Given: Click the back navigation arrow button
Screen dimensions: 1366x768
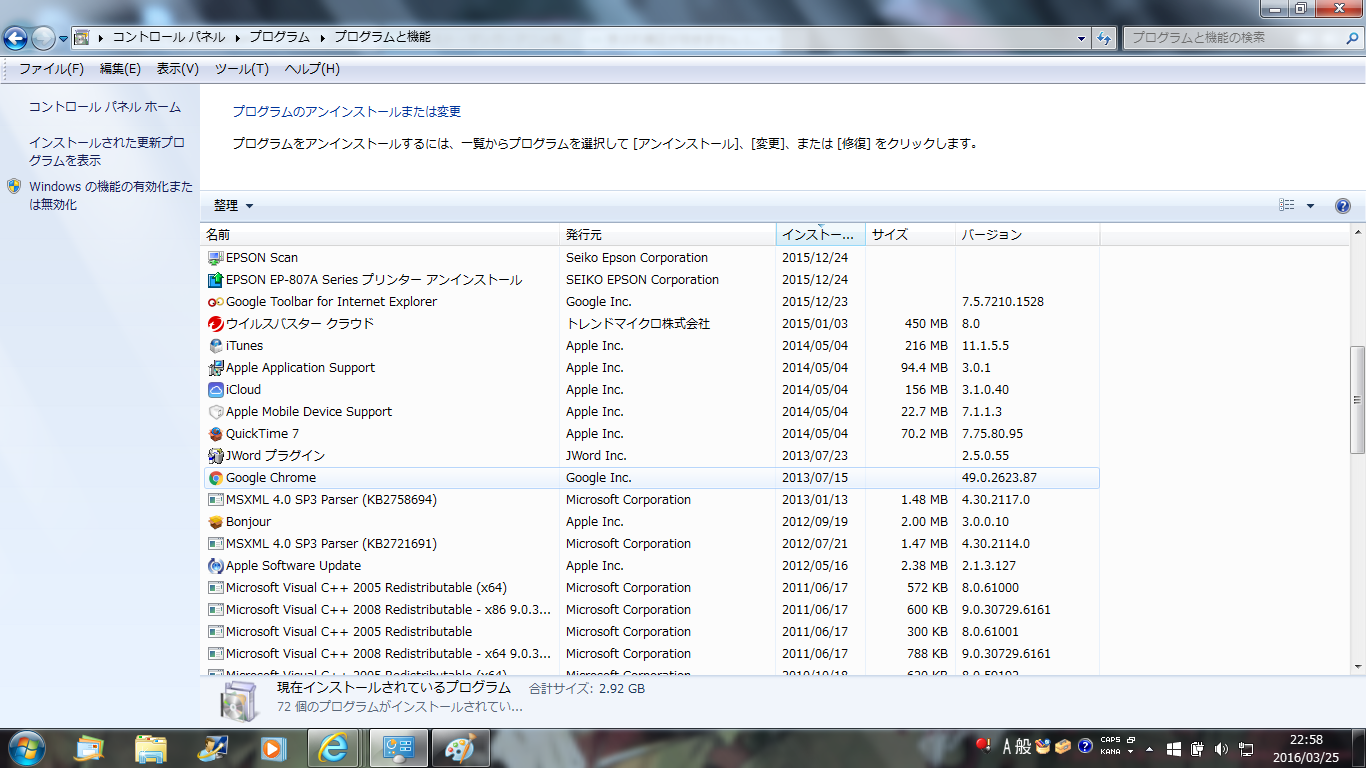Looking at the screenshot, I should tap(16, 38).
